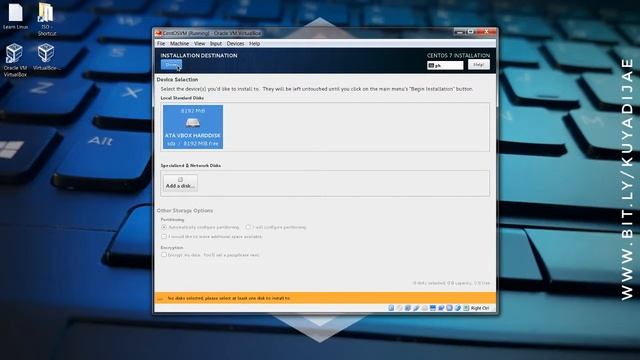640x360 pixels.
Task: Click the blue monitor display status icon
Action: [433, 308]
